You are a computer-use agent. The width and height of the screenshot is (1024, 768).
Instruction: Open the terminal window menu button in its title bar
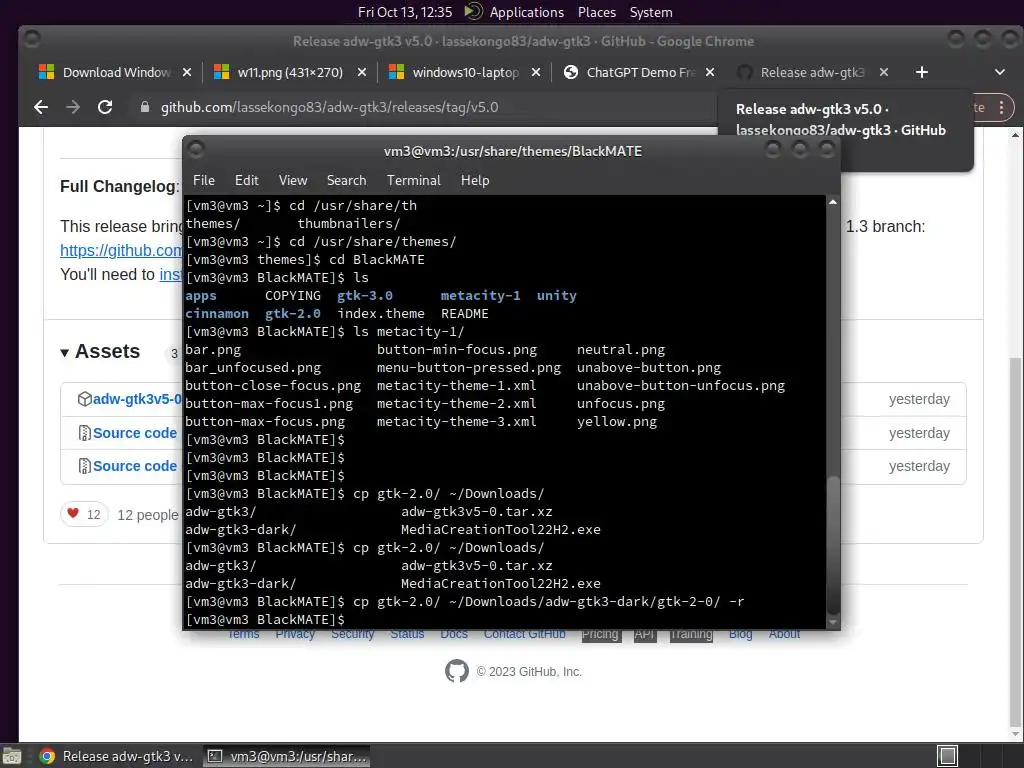point(196,150)
